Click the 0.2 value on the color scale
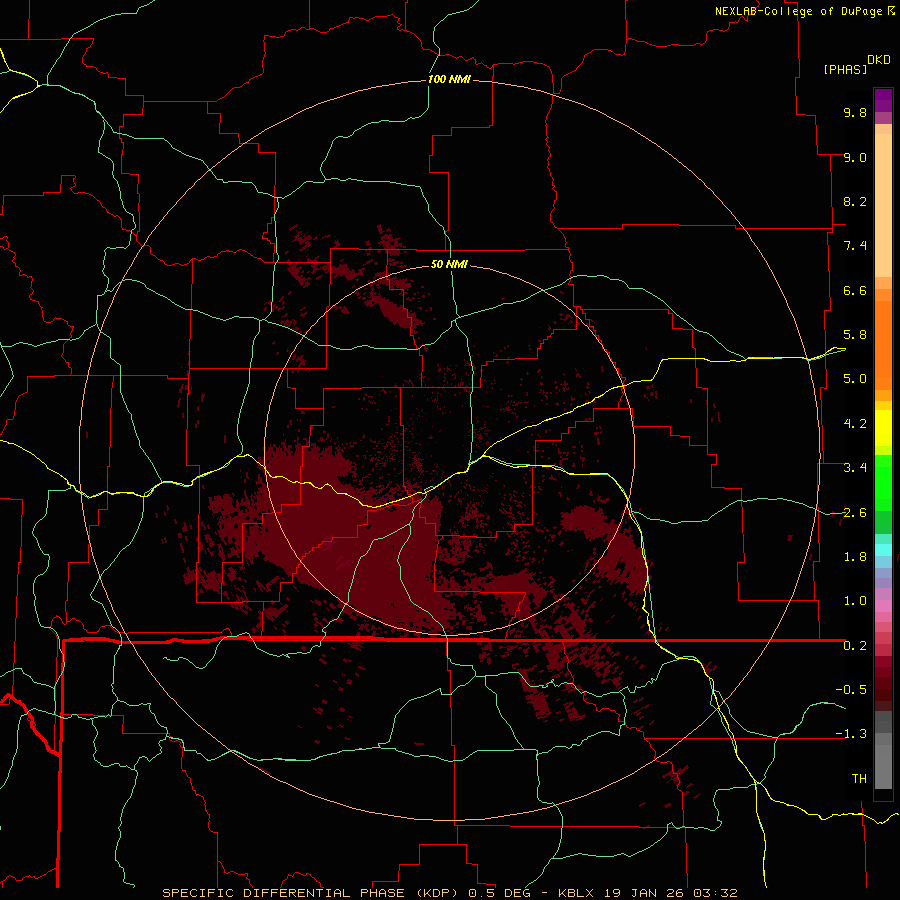 (855, 646)
